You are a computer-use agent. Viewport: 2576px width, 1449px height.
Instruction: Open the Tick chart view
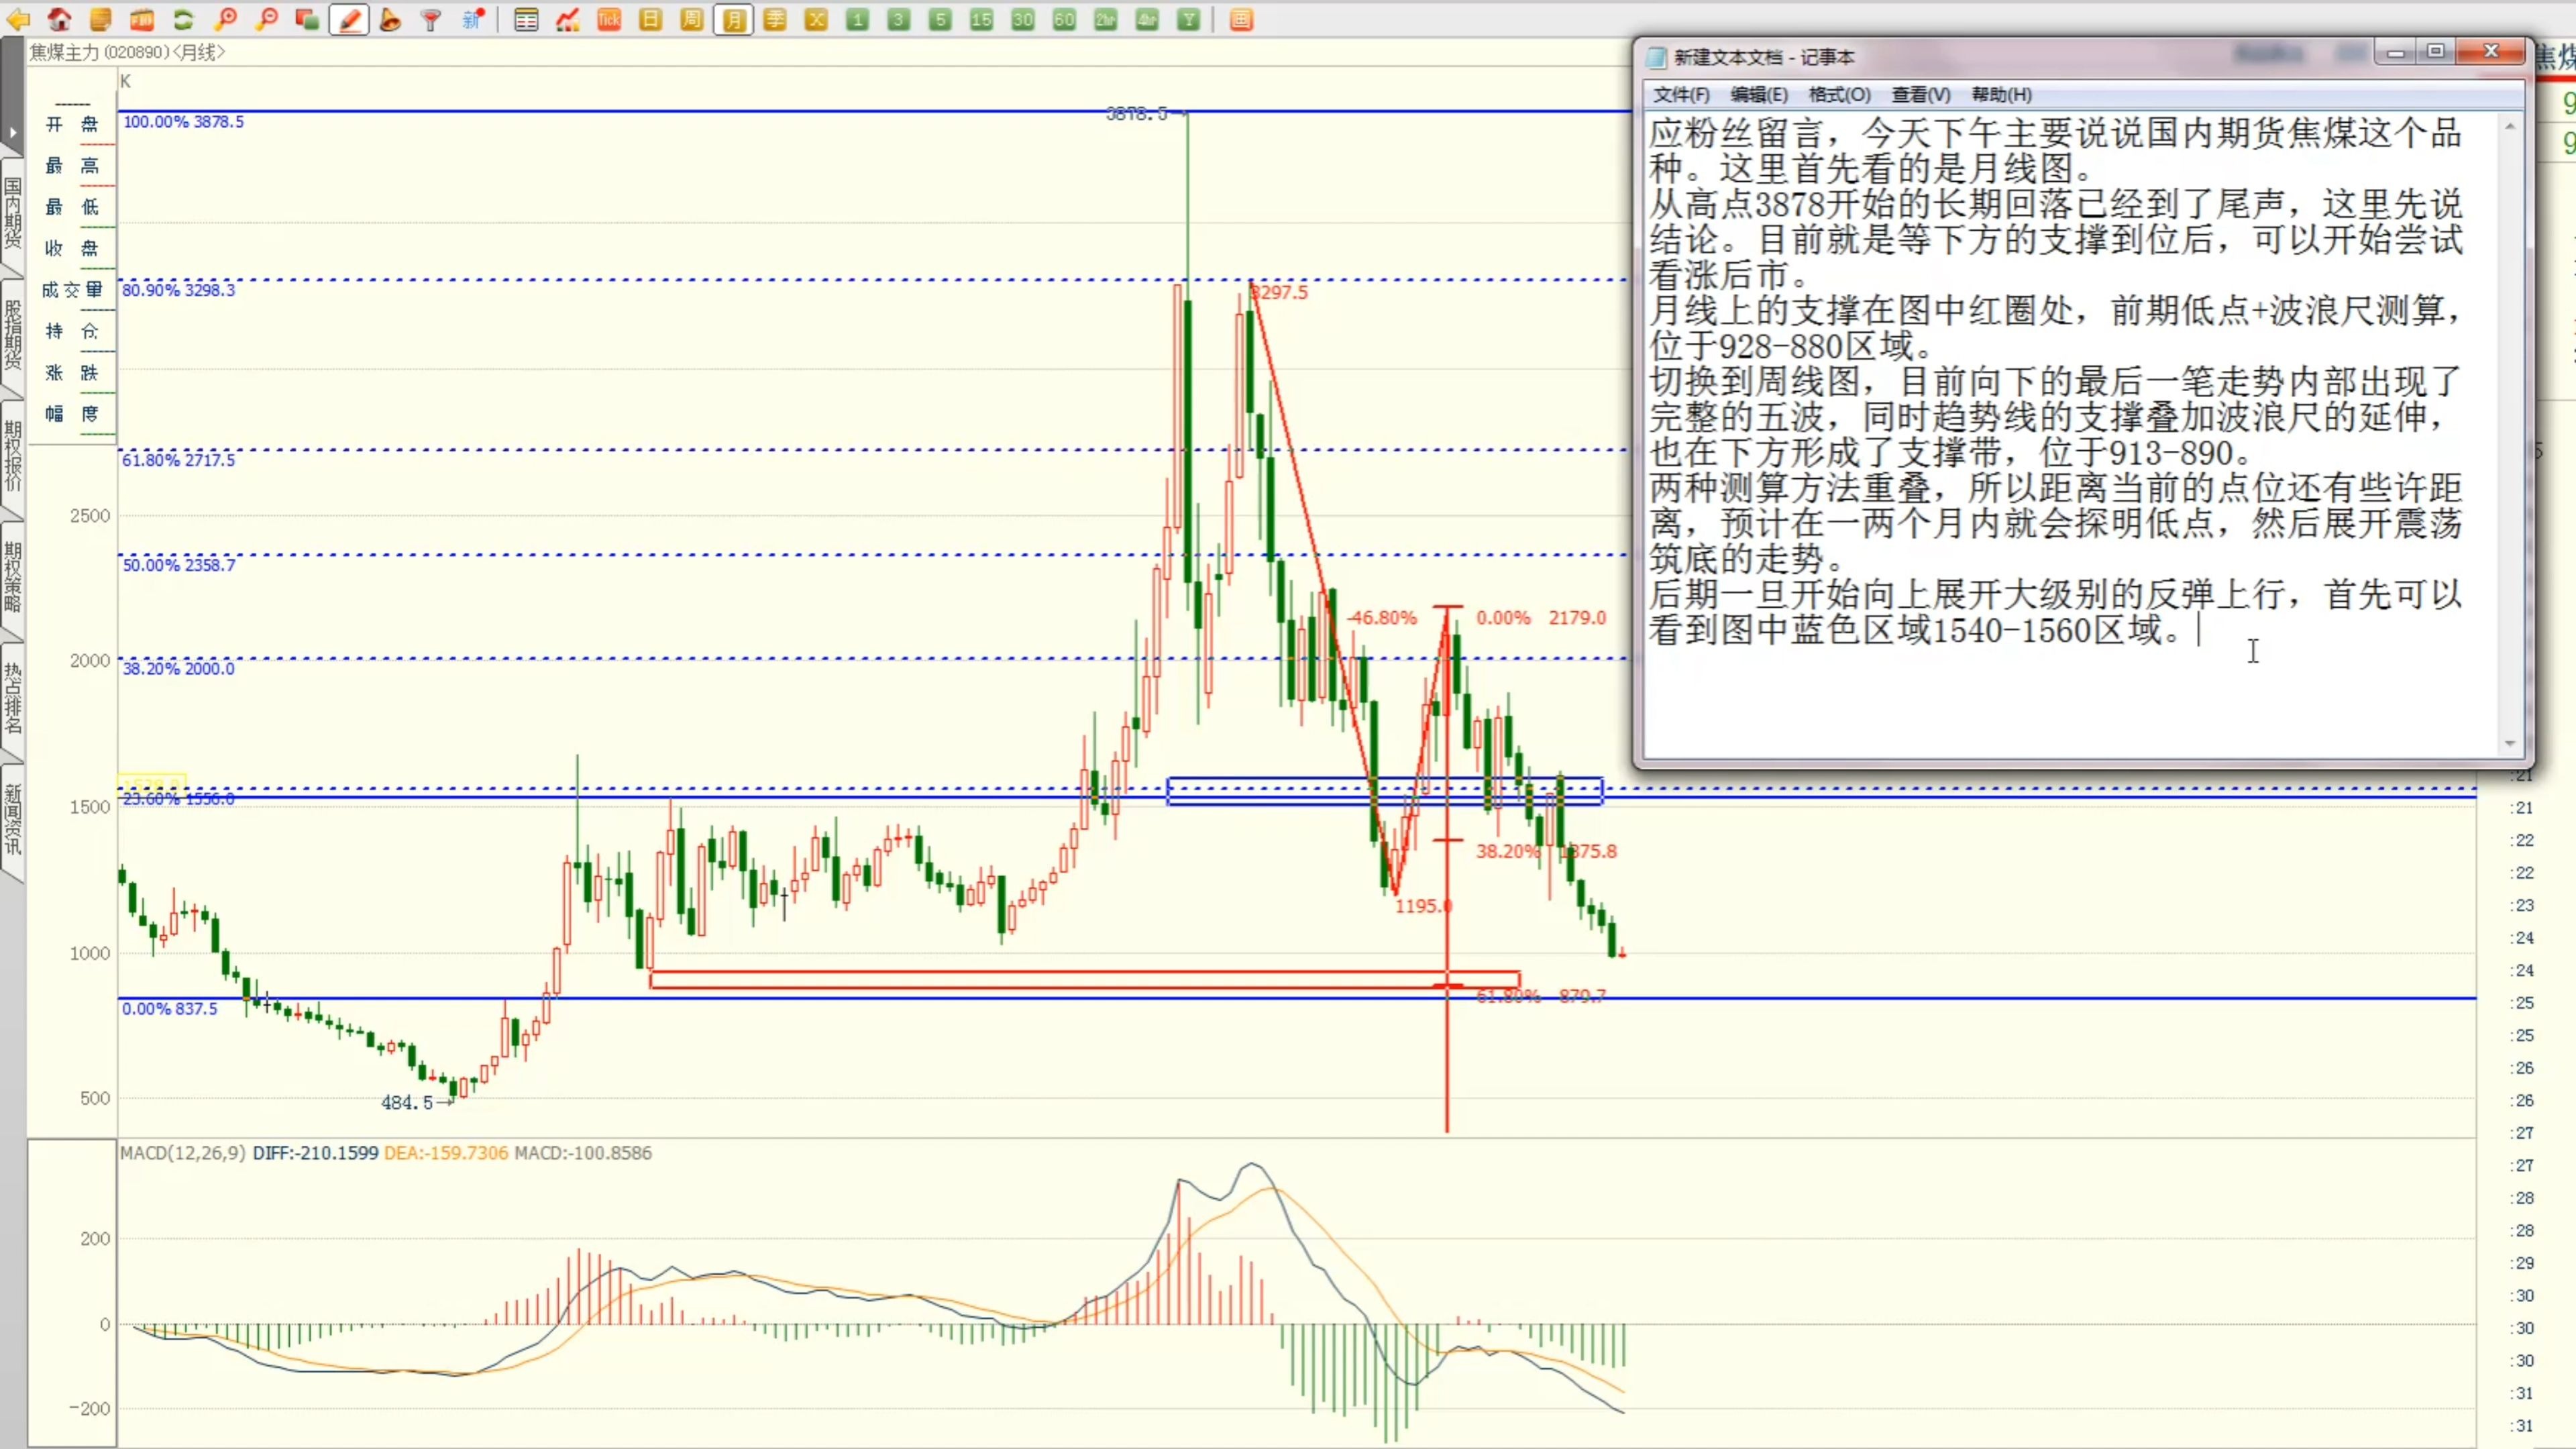pos(609,19)
